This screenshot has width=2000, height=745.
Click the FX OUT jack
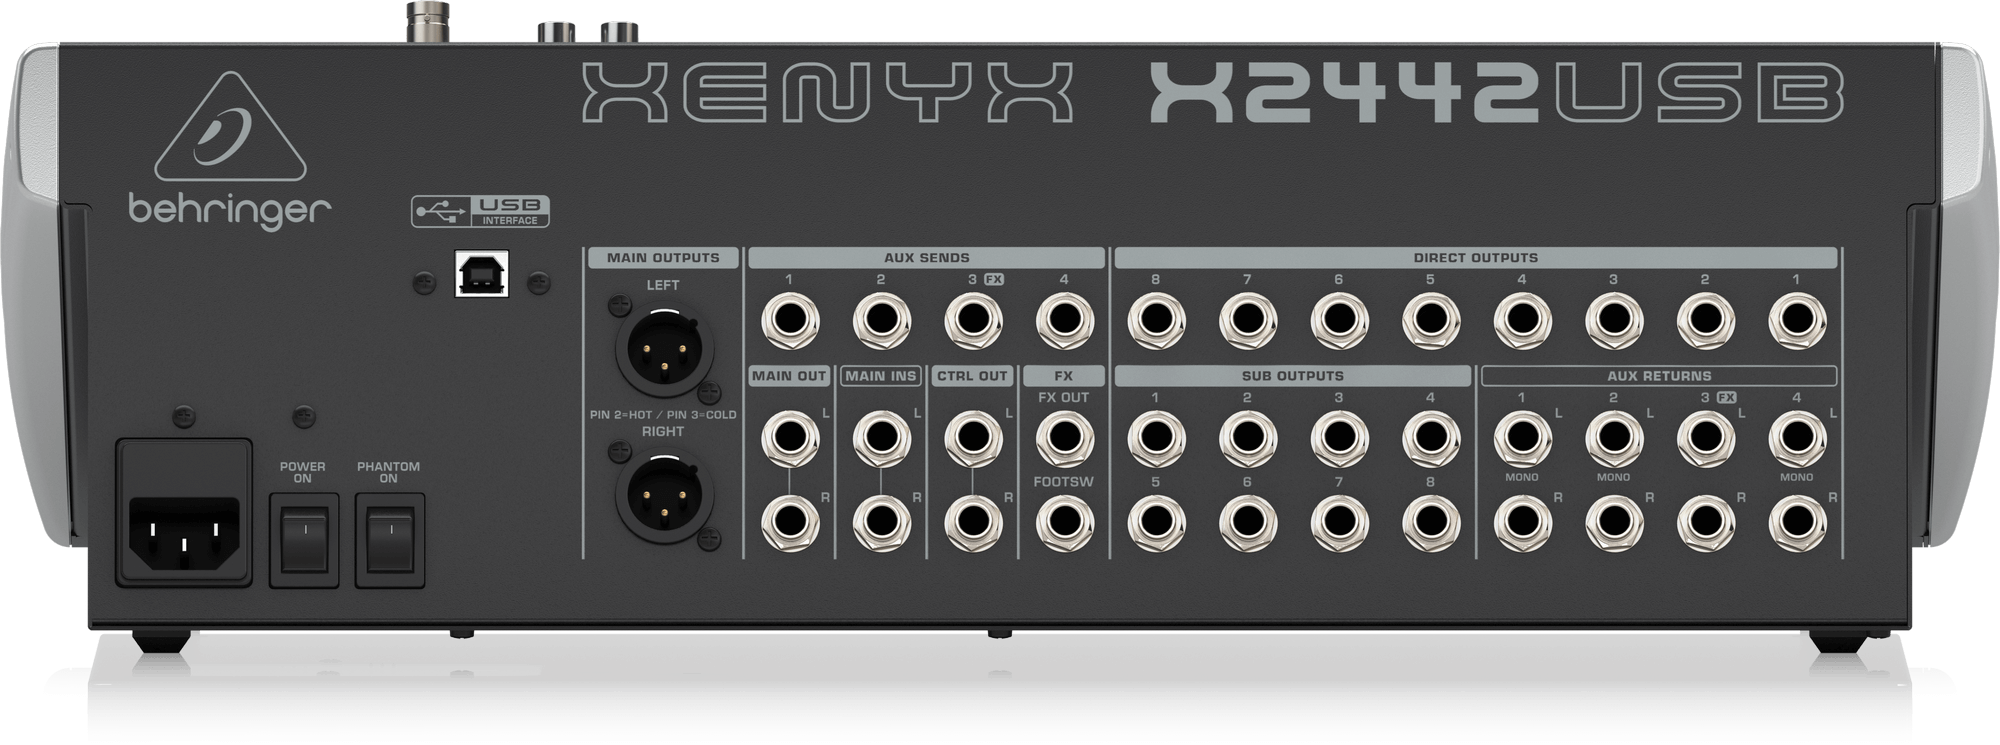pos(1064,437)
